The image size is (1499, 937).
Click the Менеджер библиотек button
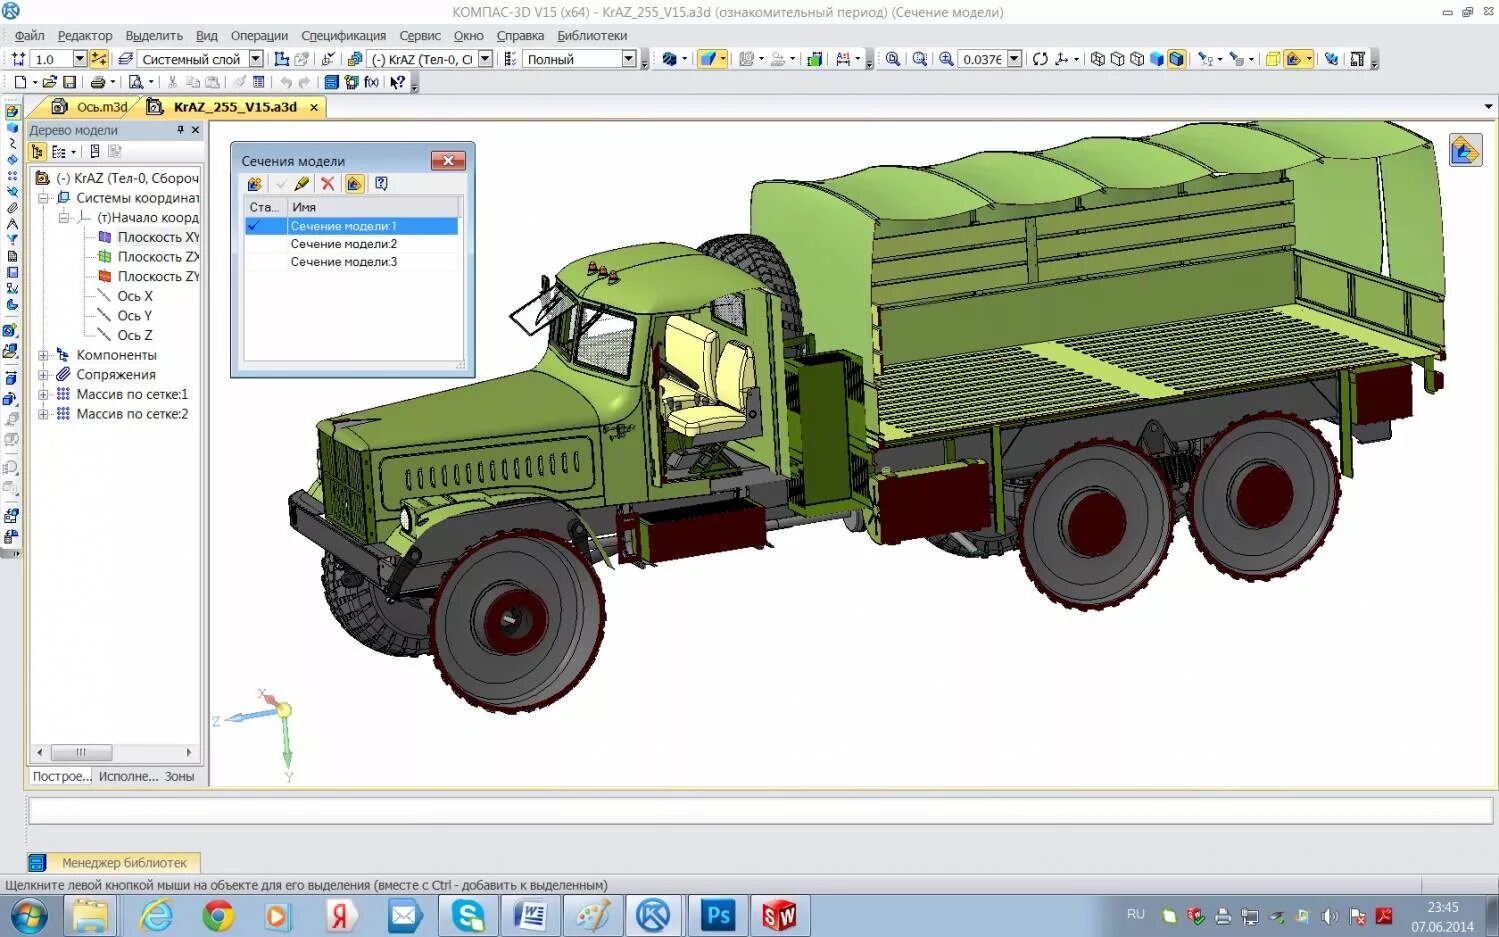coord(114,862)
